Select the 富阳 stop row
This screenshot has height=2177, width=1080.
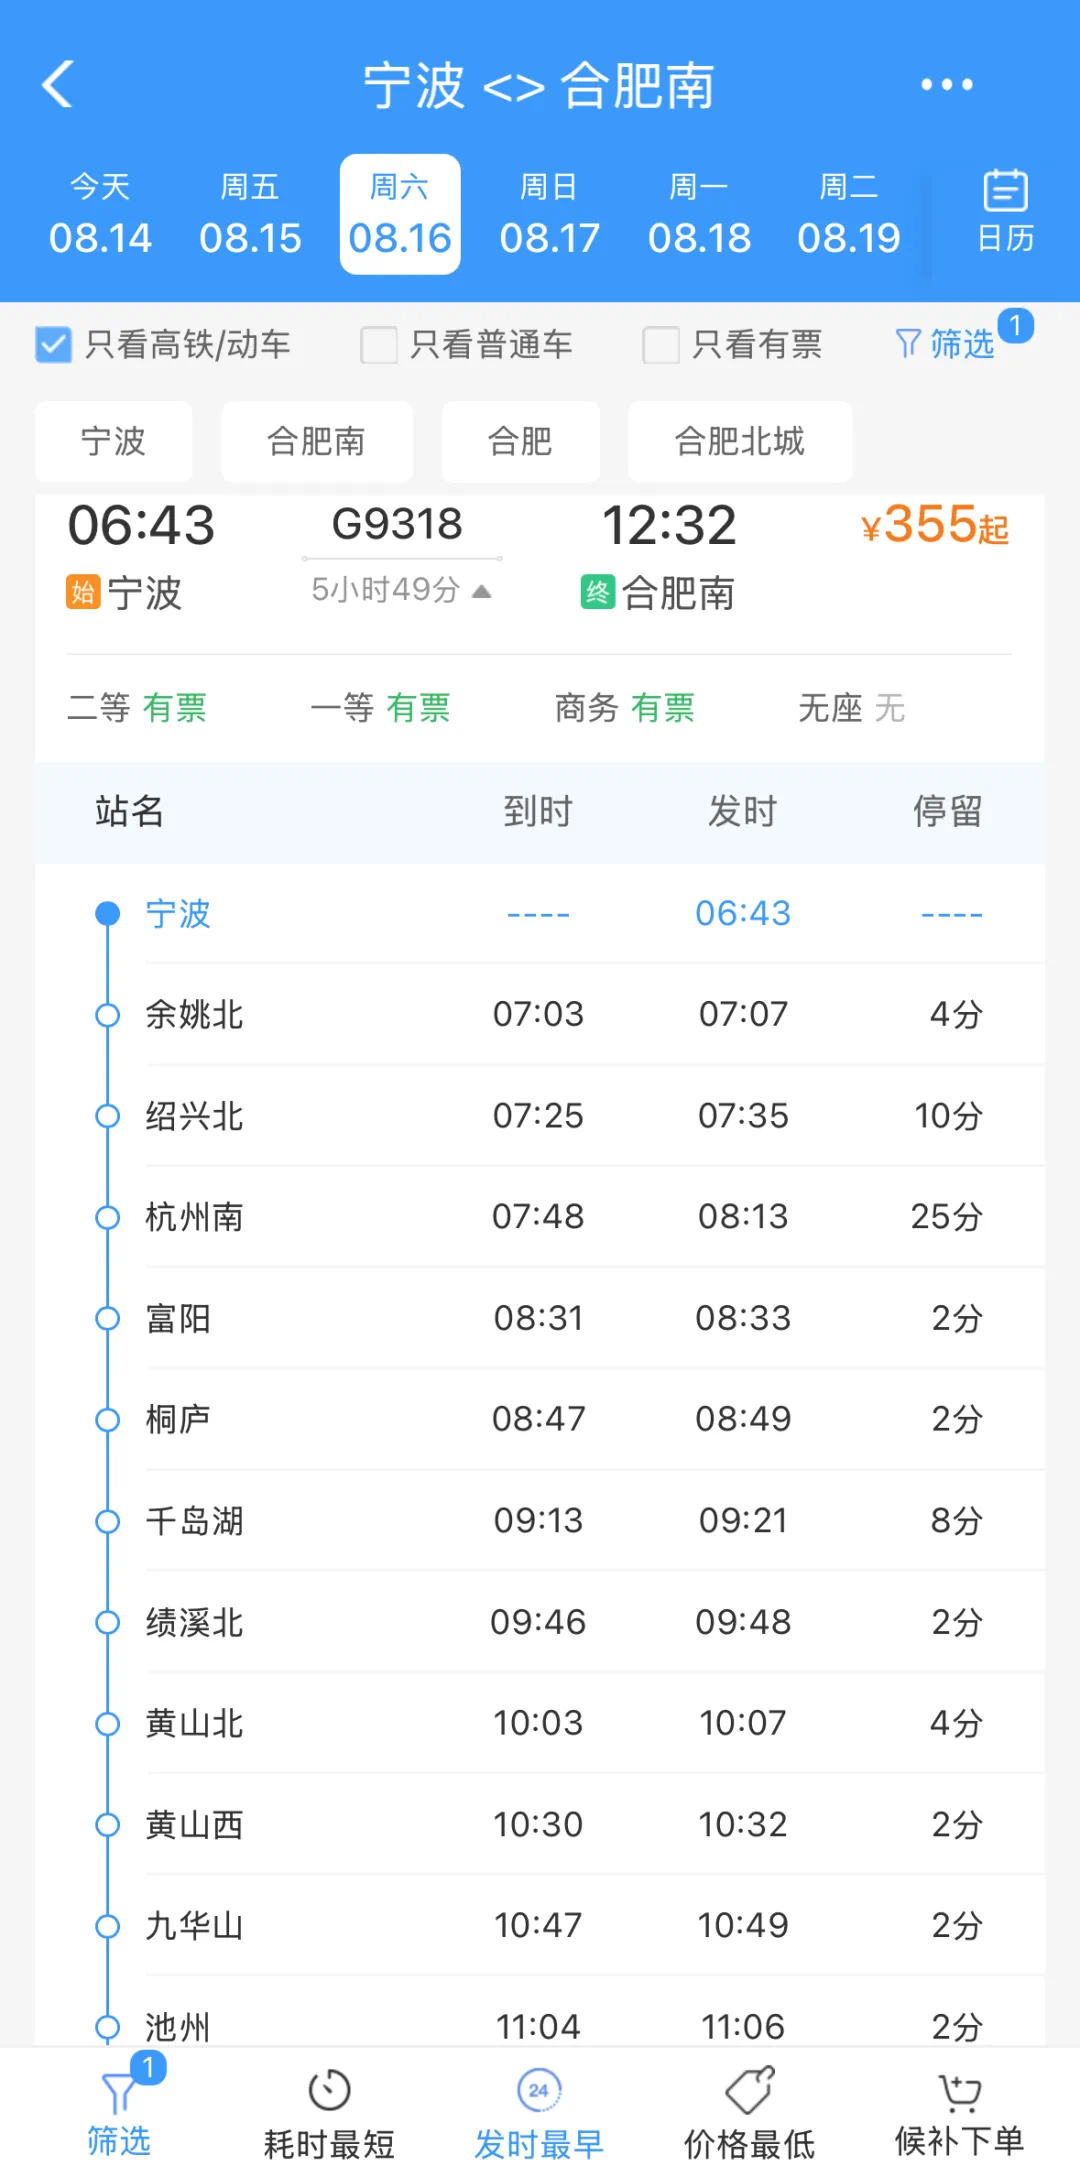coord(540,1318)
